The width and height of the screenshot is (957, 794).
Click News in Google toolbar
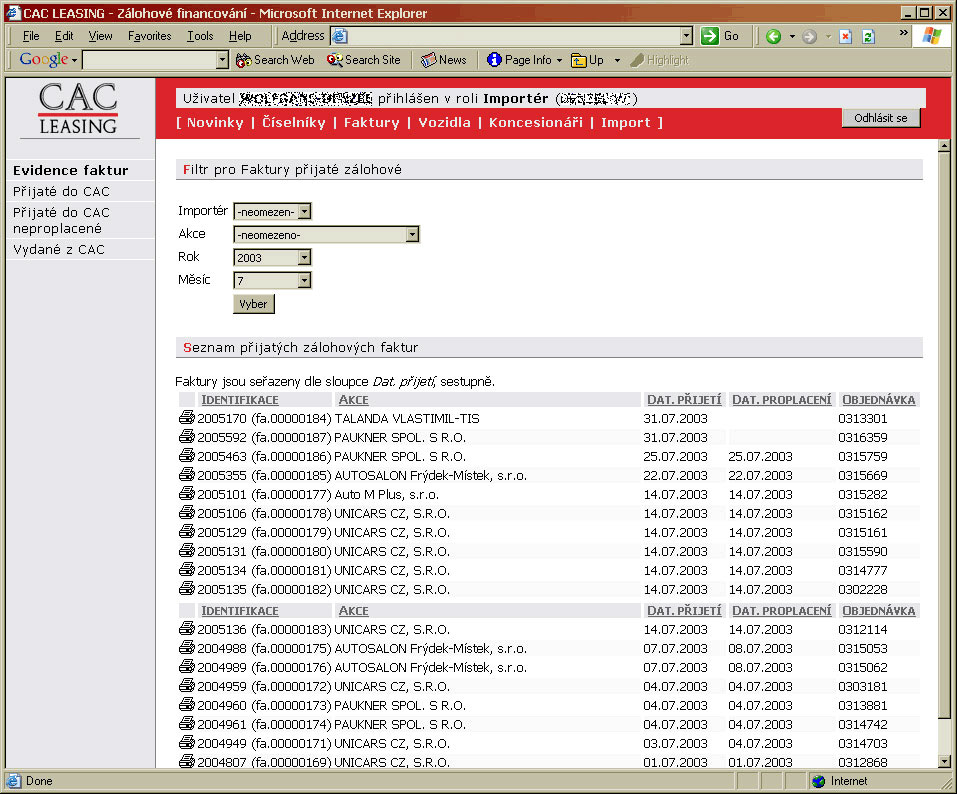[444, 60]
